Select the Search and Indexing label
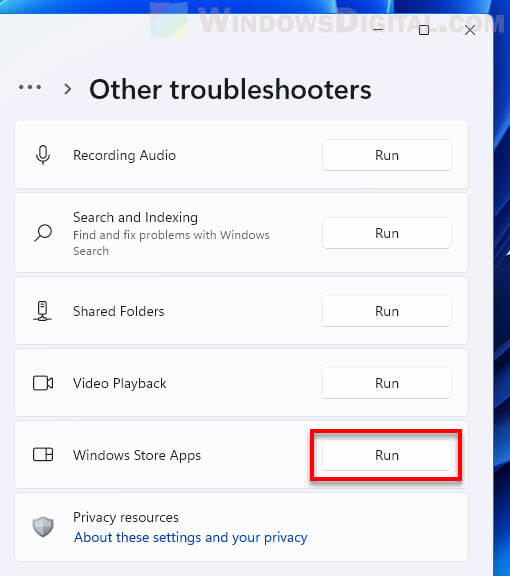 [x=135, y=217]
